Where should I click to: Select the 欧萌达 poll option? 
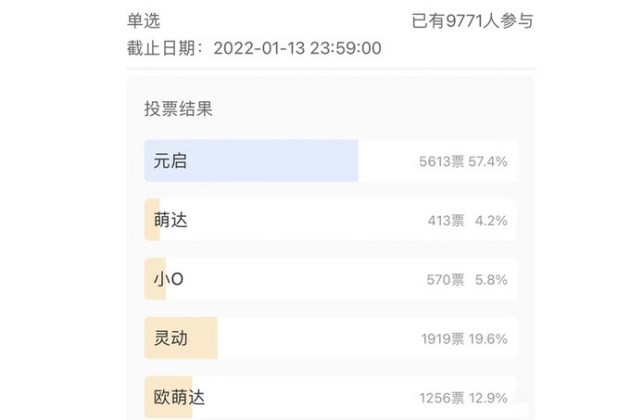(330, 397)
